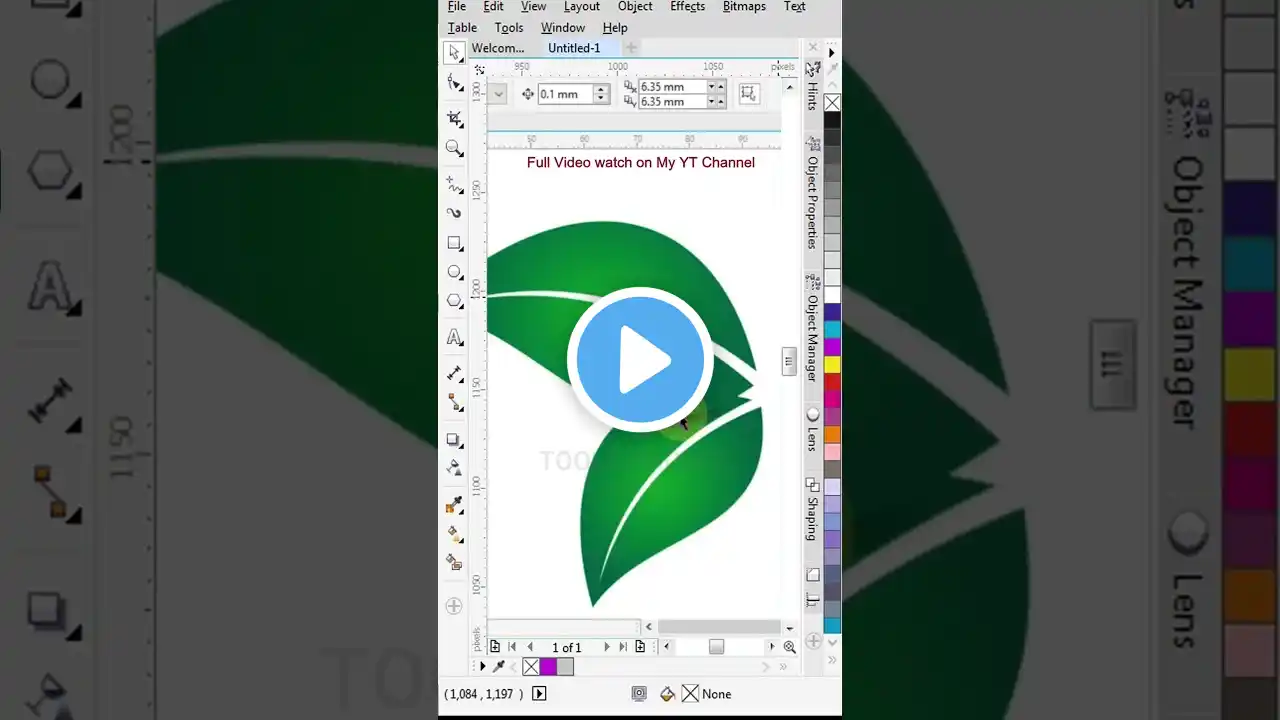Select the Freehand curve tool

point(454,185)
